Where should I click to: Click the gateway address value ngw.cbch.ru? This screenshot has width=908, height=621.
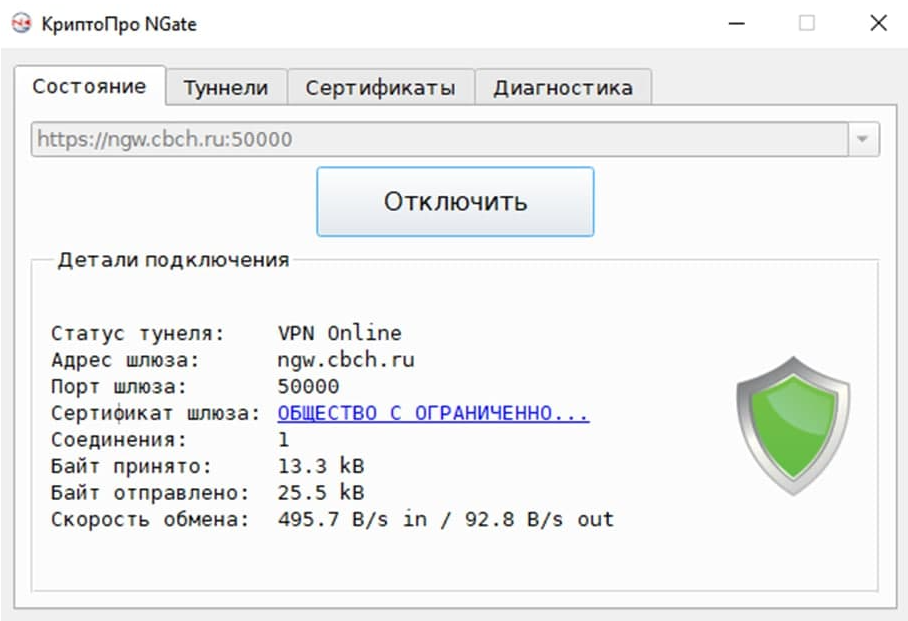345,360
